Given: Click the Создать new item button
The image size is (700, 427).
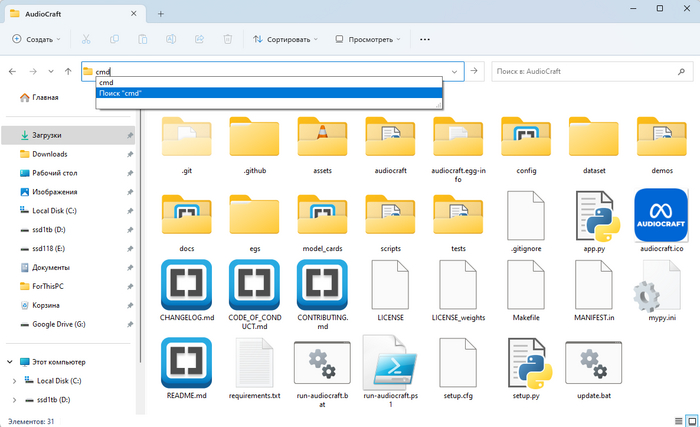Looking at the screenshot, I should [37, 39].
